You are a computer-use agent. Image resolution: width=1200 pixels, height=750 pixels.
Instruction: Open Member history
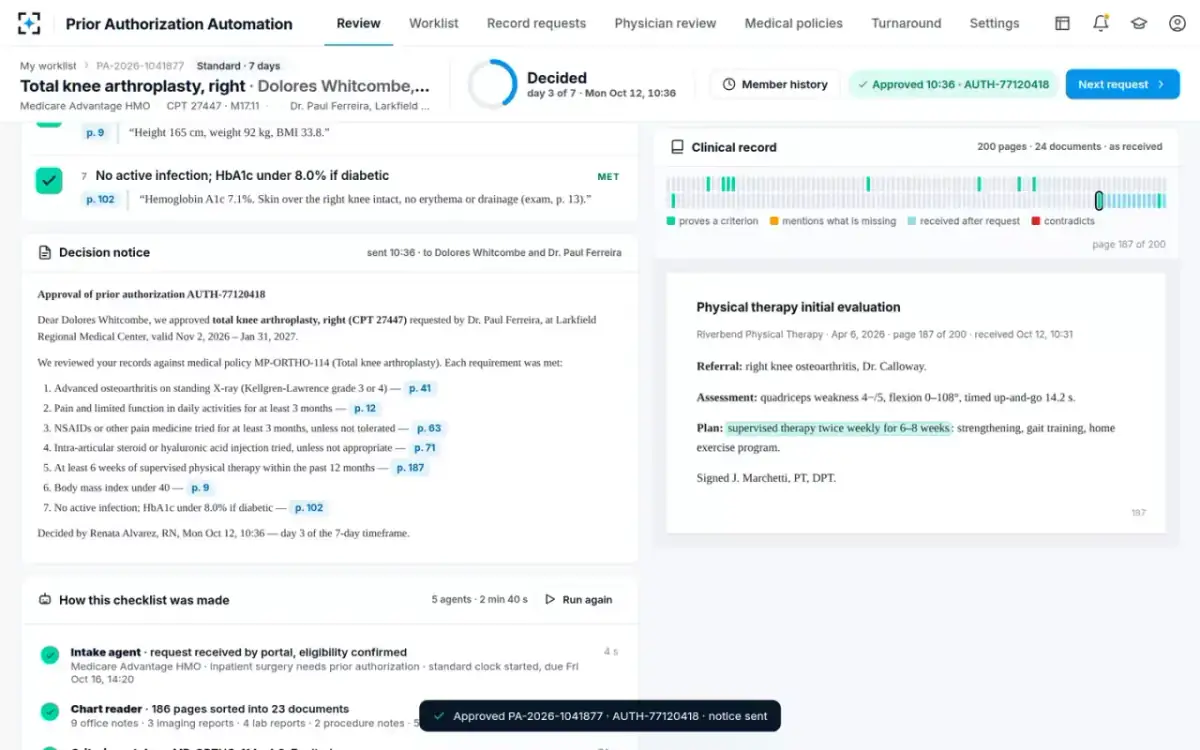pyautogui.click(x=775, y=84)
